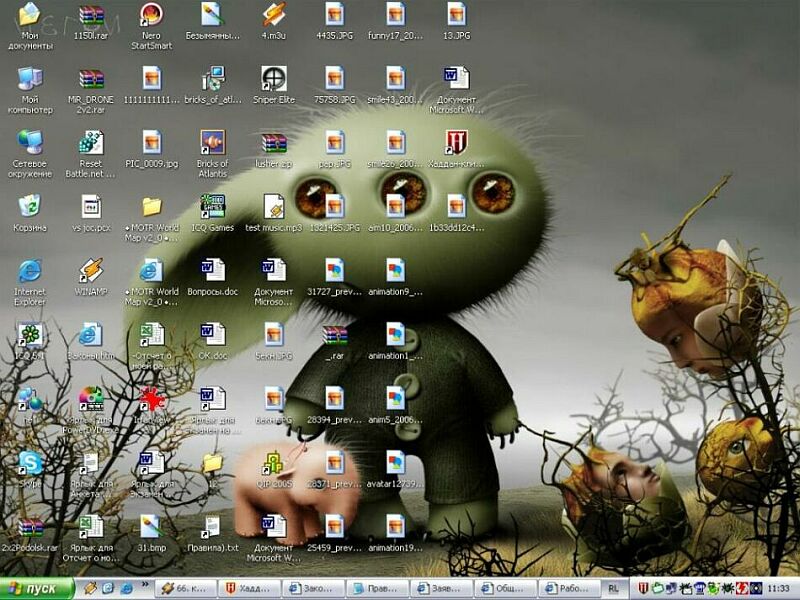The image size is (800, 600).
Task: Select the 31.bmp paint image file
Action: coord(152,528)
